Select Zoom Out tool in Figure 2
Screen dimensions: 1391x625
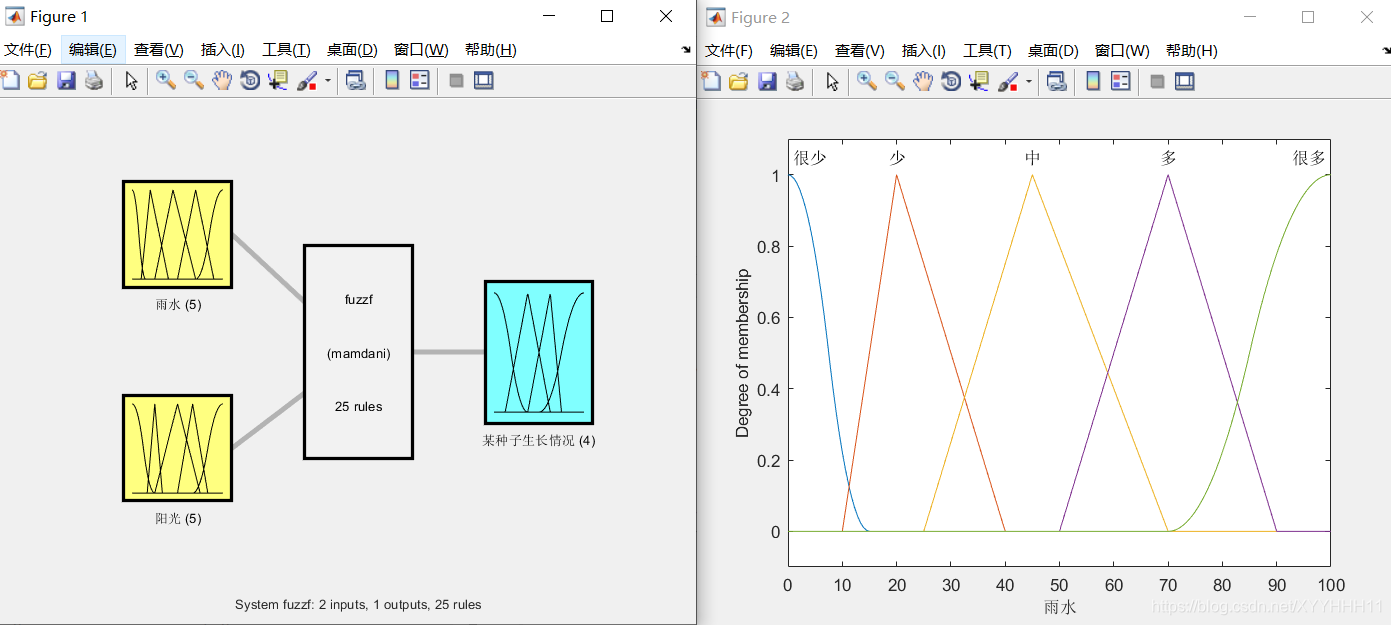pos(895,81)
